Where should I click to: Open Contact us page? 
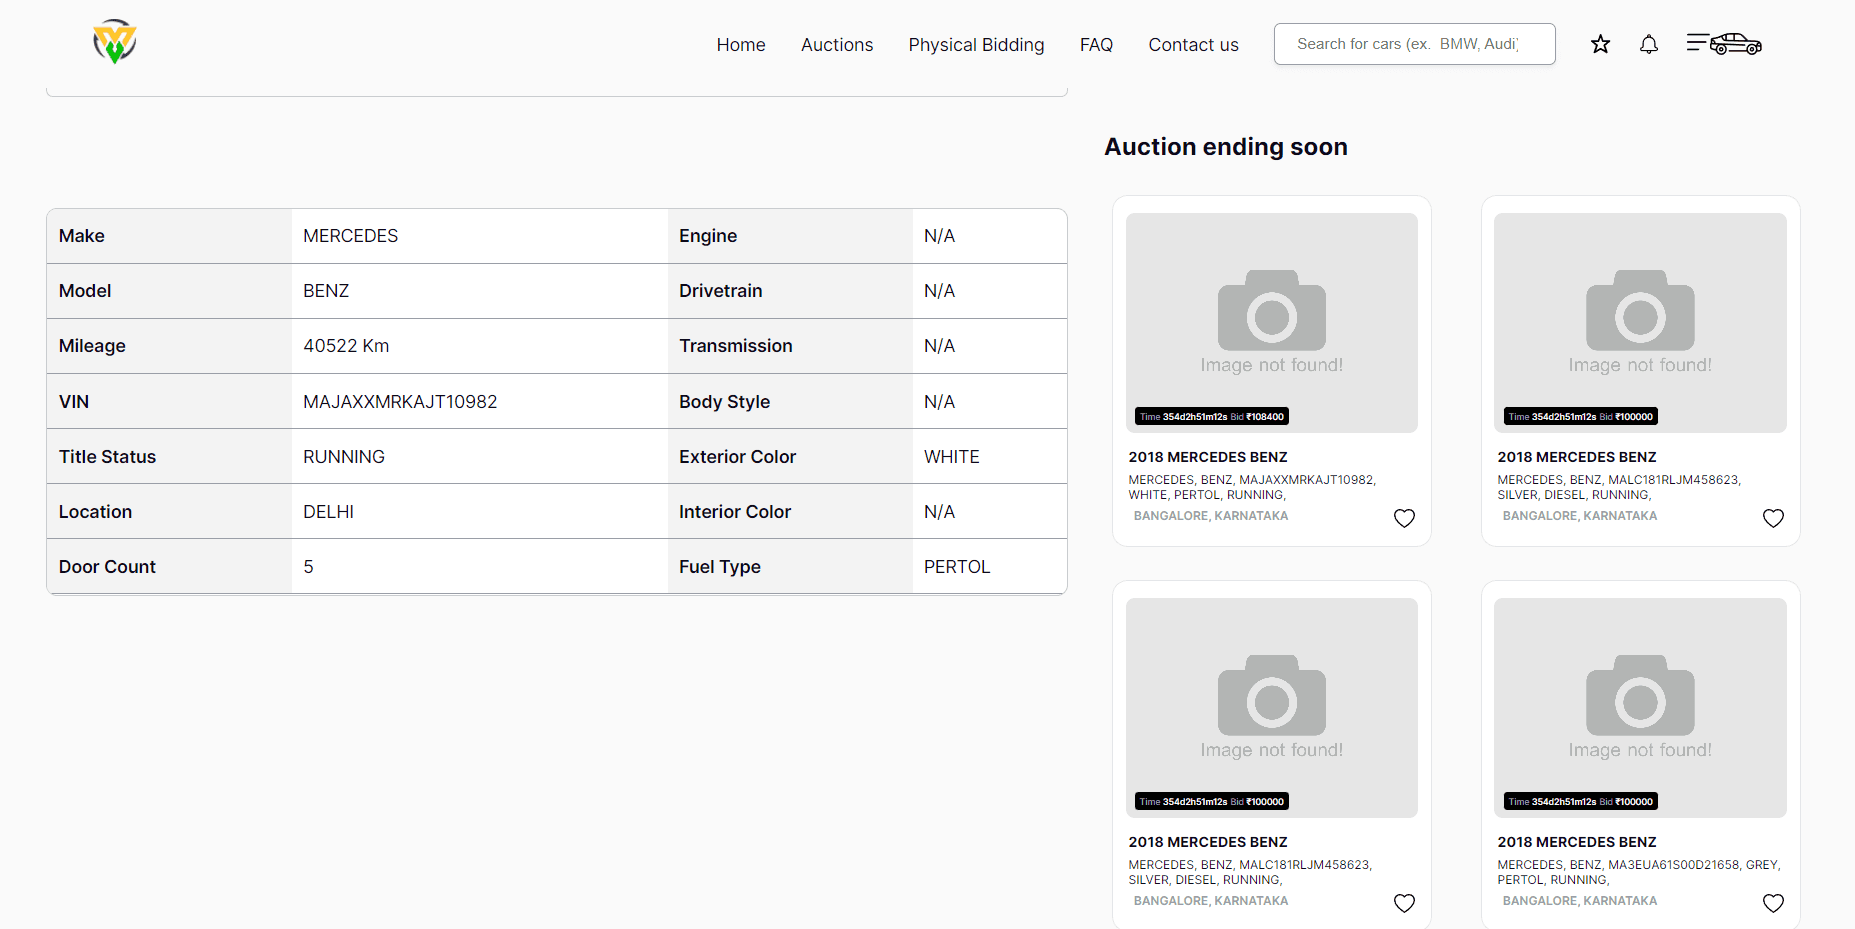(1193, 45)
